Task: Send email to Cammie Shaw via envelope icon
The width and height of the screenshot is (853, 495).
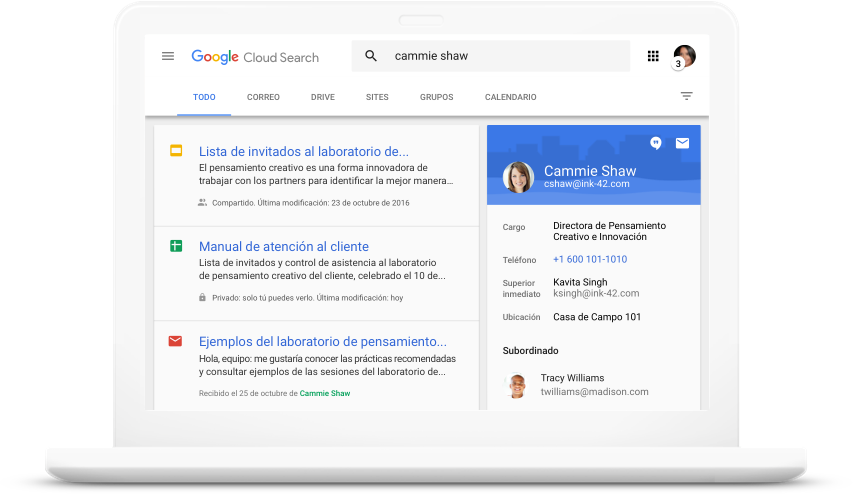Action: click(x=682, y=143)
